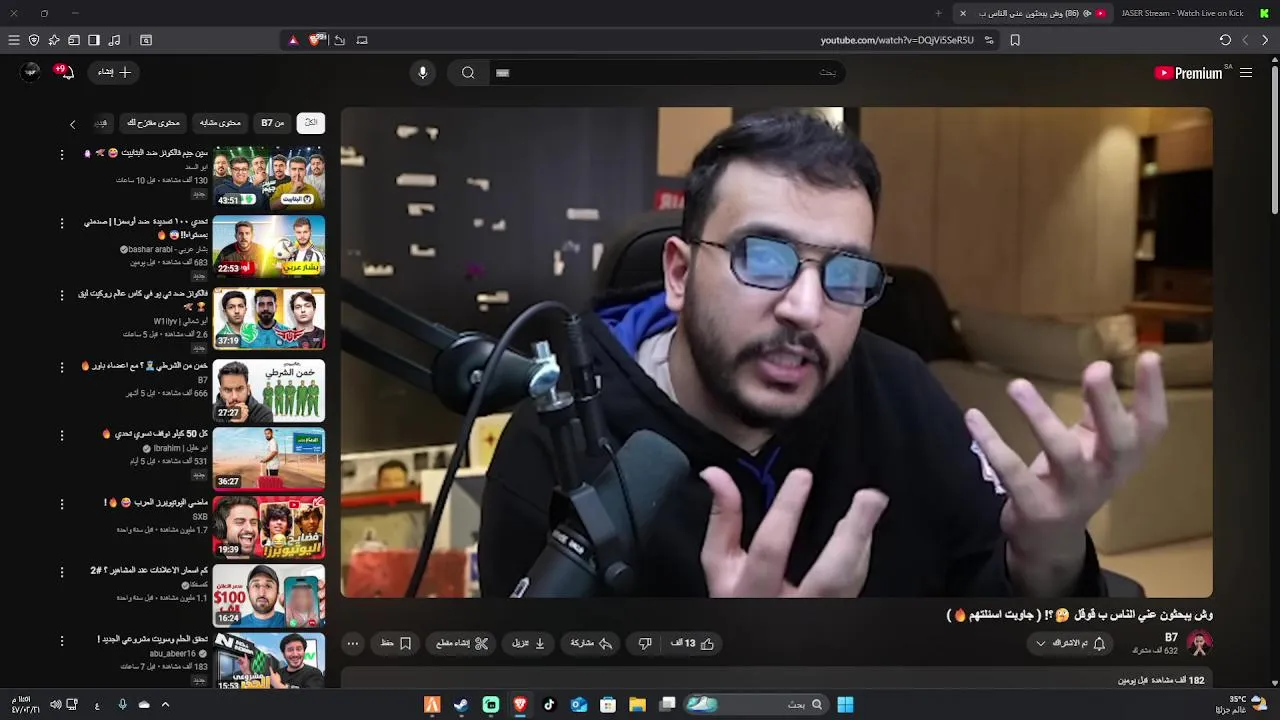Open the 43:51 recommended video thumbnail

click(269, 178)
